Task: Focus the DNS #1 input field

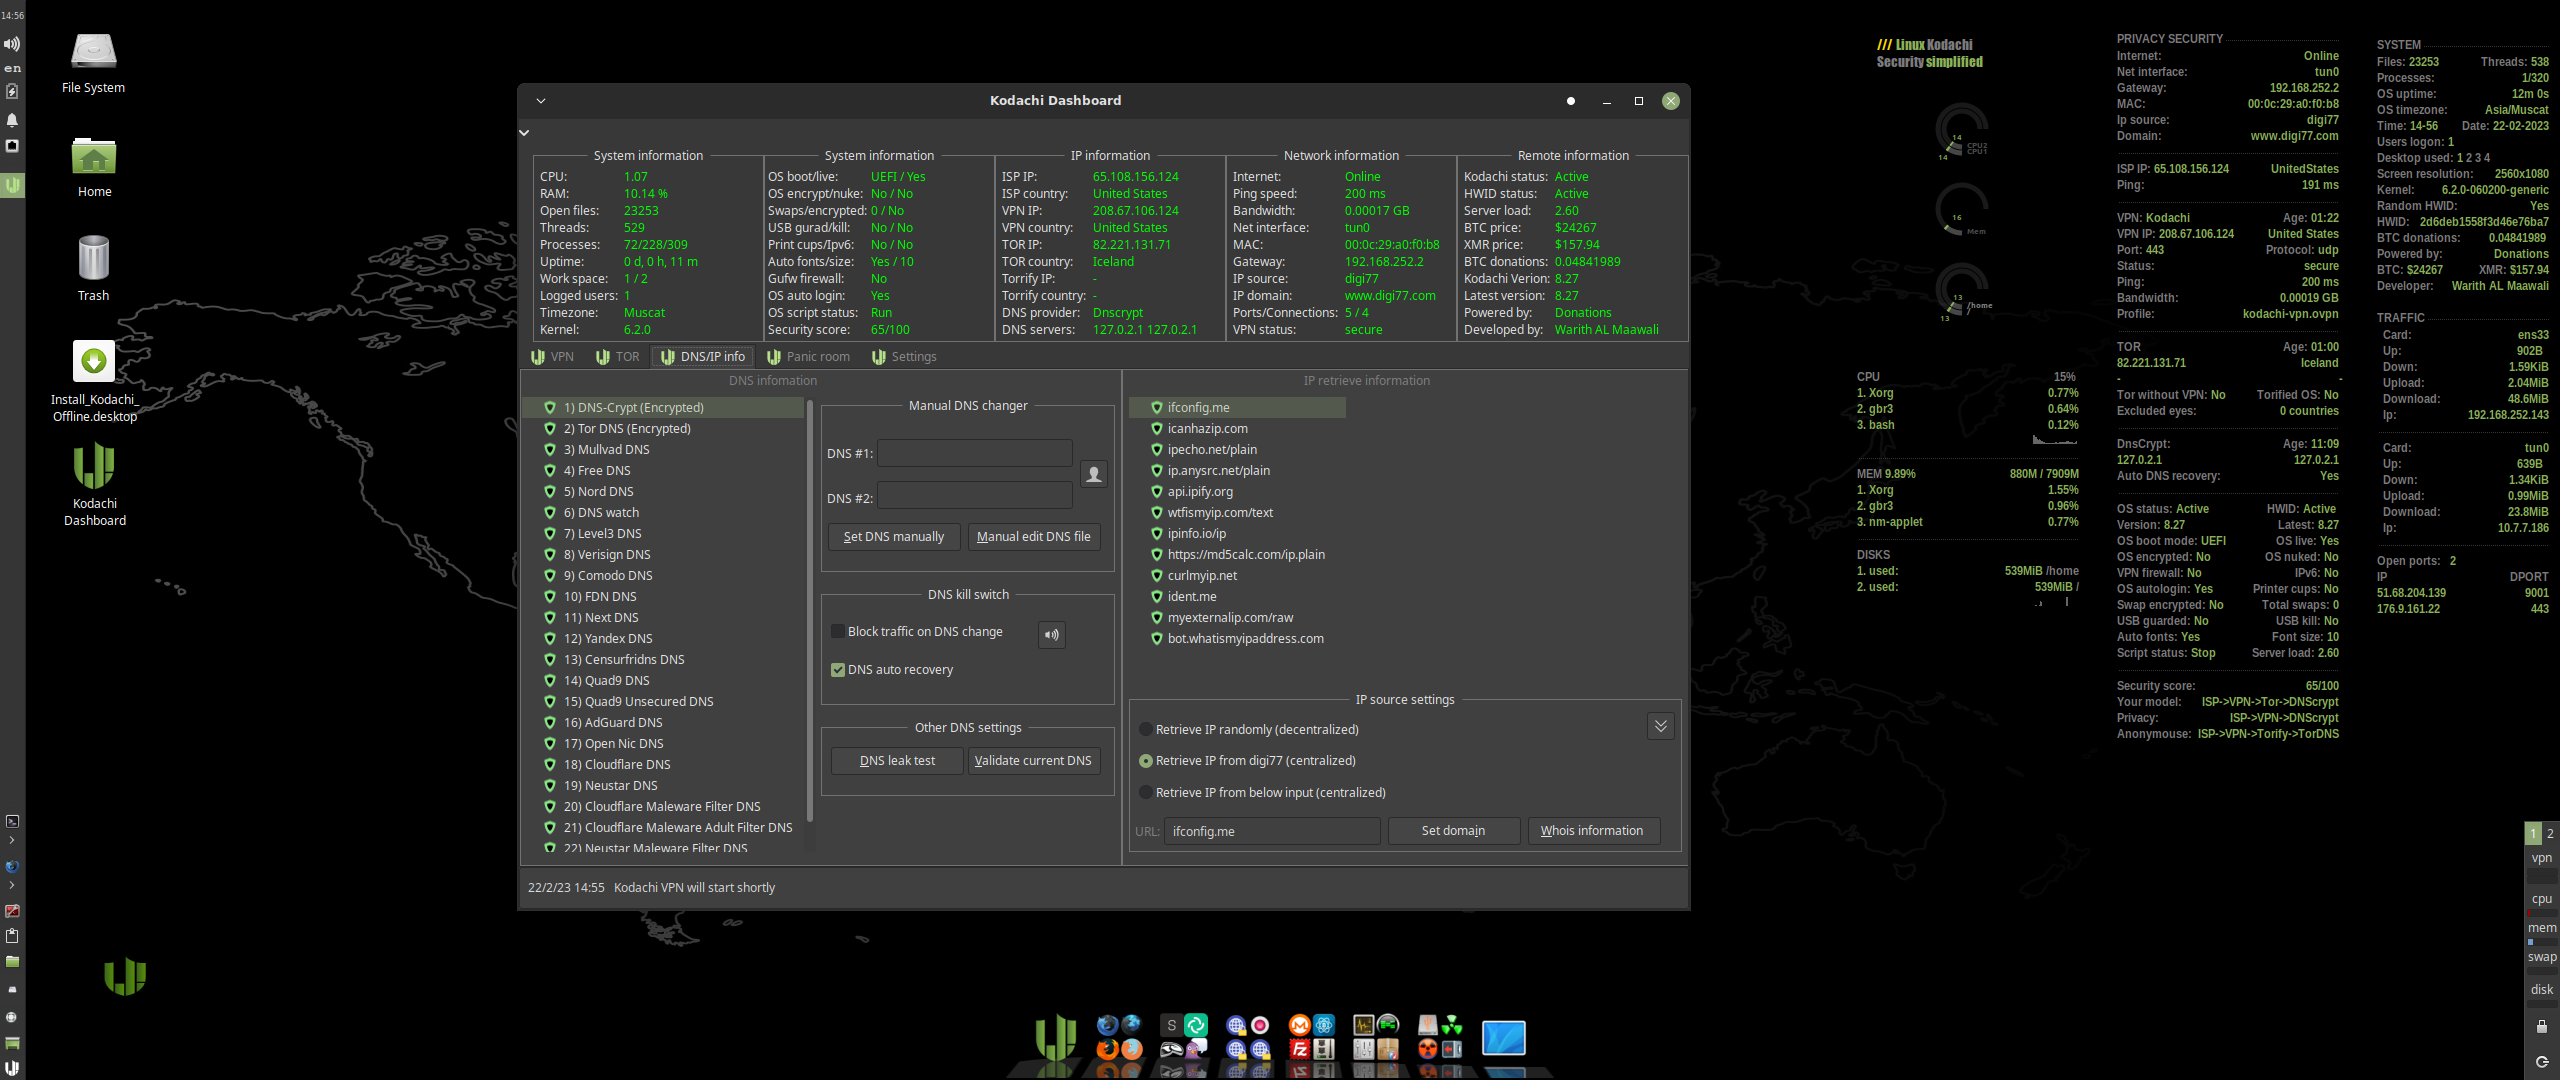Action: 975,454
